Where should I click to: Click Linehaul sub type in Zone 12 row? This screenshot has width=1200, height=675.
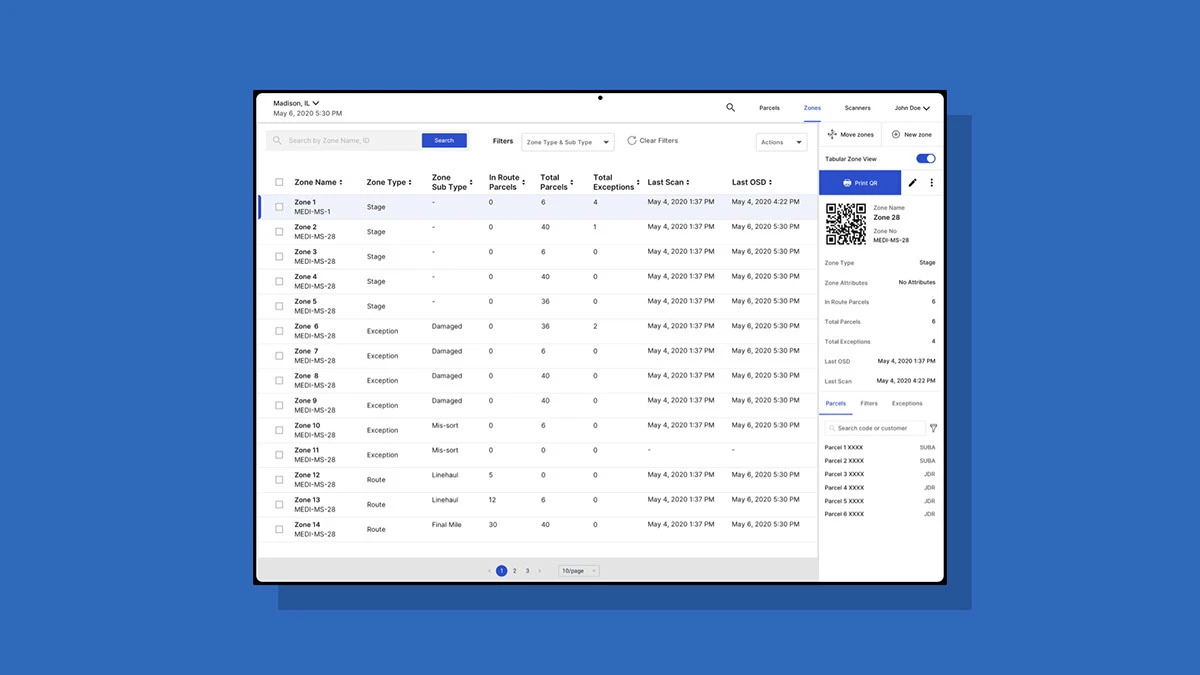(x=445, y=475)
